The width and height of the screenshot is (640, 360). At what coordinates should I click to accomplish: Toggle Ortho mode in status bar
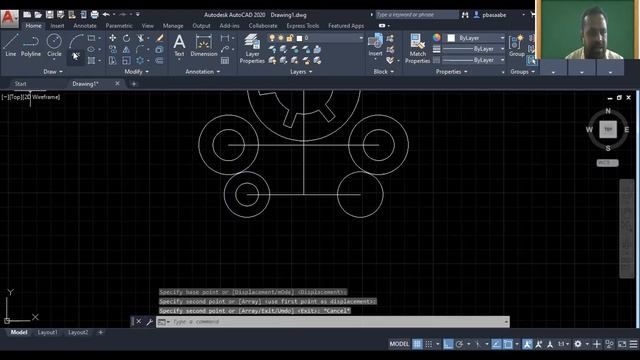(448, 344)
